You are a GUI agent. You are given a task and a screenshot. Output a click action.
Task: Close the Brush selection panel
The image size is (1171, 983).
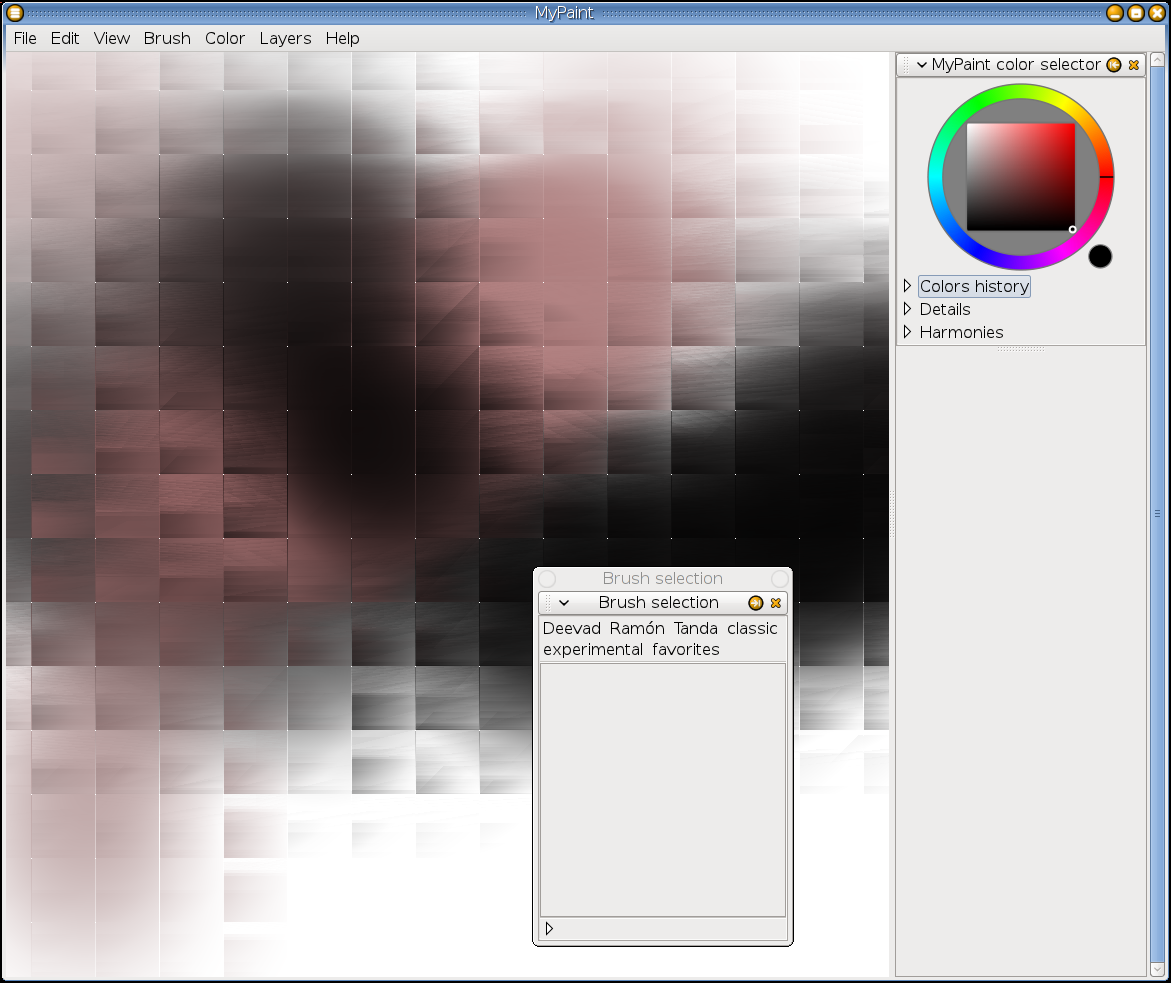coord(775,603)
